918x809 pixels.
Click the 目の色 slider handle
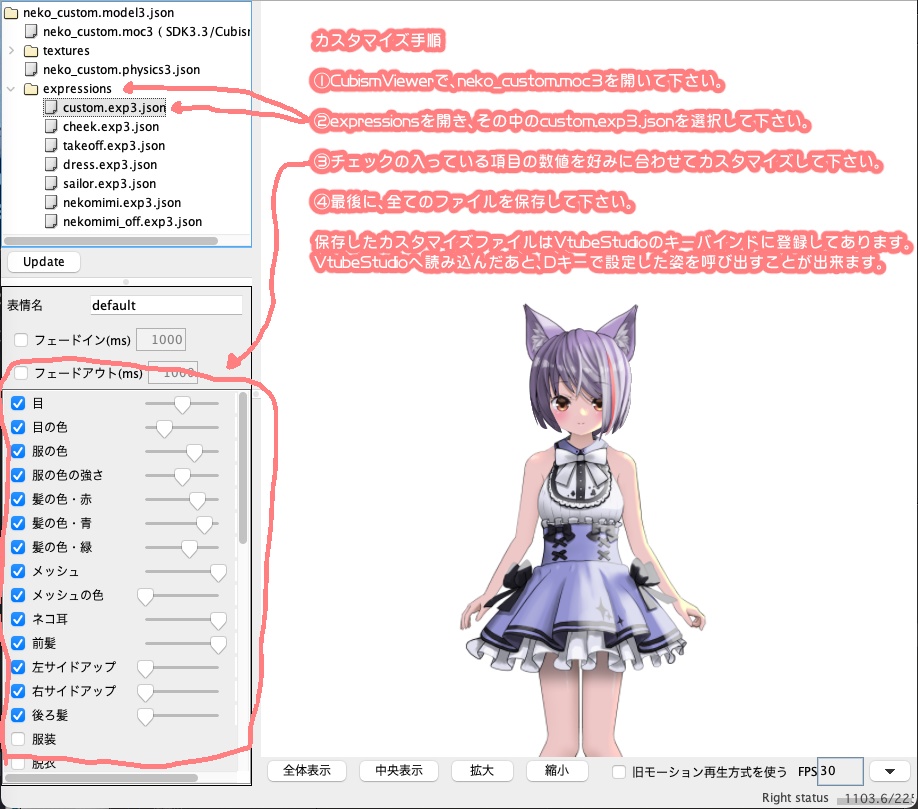164,429
